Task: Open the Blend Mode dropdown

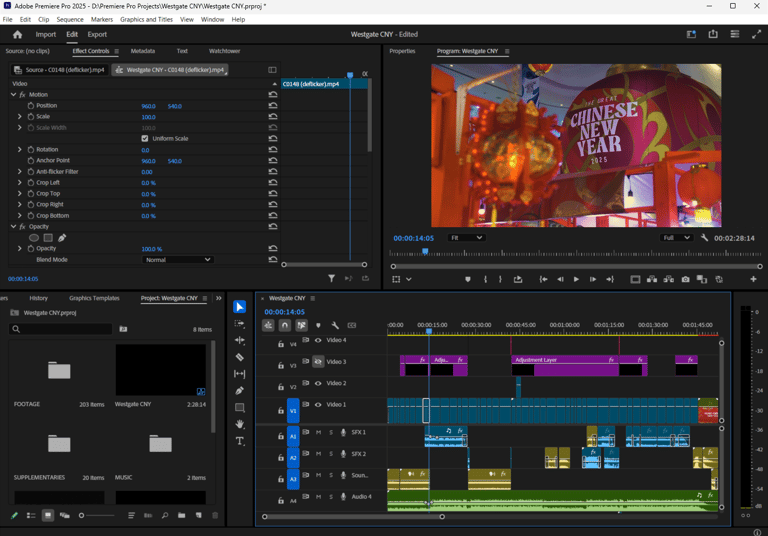Action: tap(178, 260)
